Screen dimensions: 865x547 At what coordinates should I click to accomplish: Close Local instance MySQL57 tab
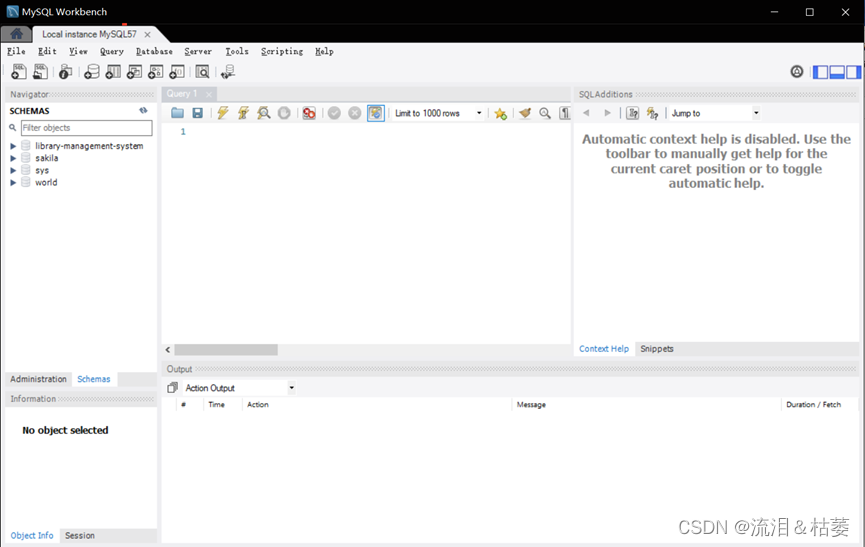pyautogui.click(x=147, y=34)
